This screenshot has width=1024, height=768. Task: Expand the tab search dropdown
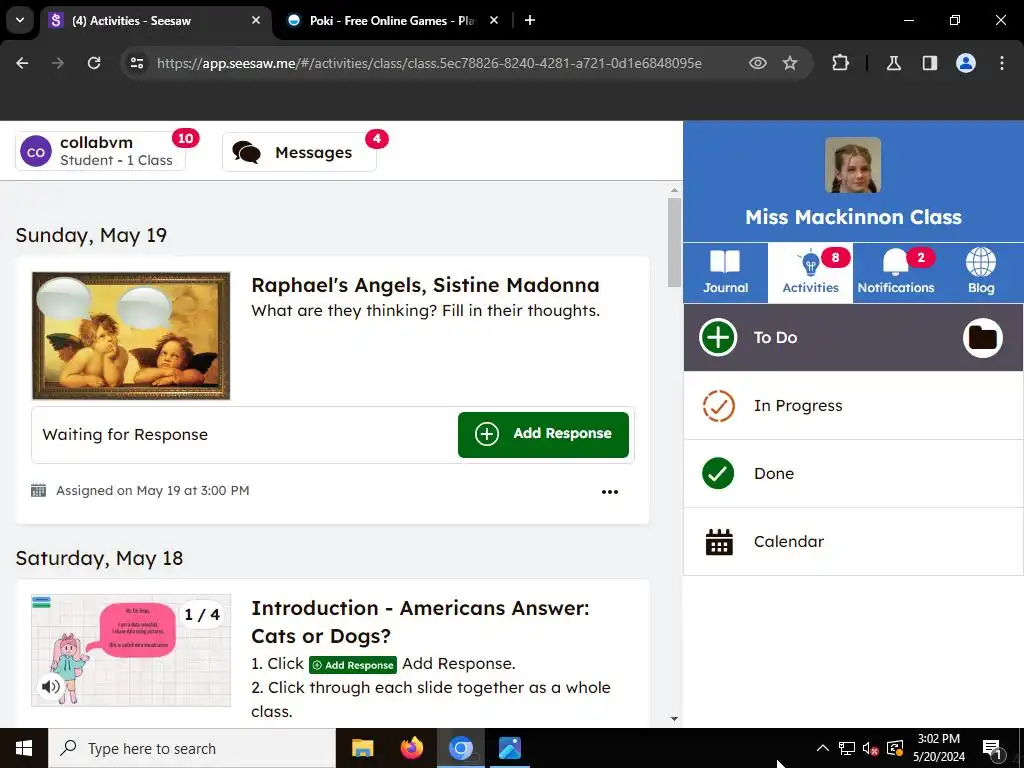tap(20, 20)
